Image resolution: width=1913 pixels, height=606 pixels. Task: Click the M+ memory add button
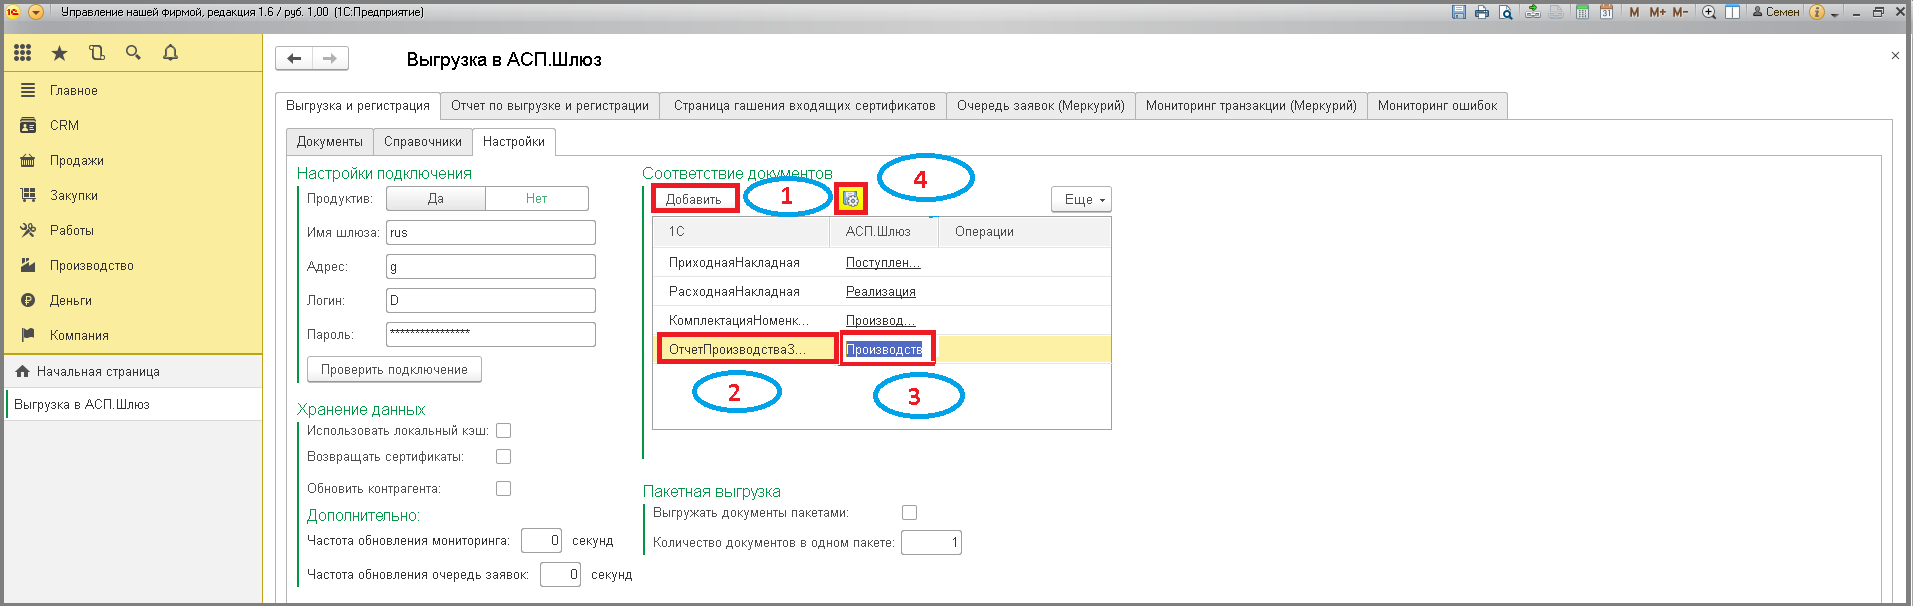tap(1657, 12)
